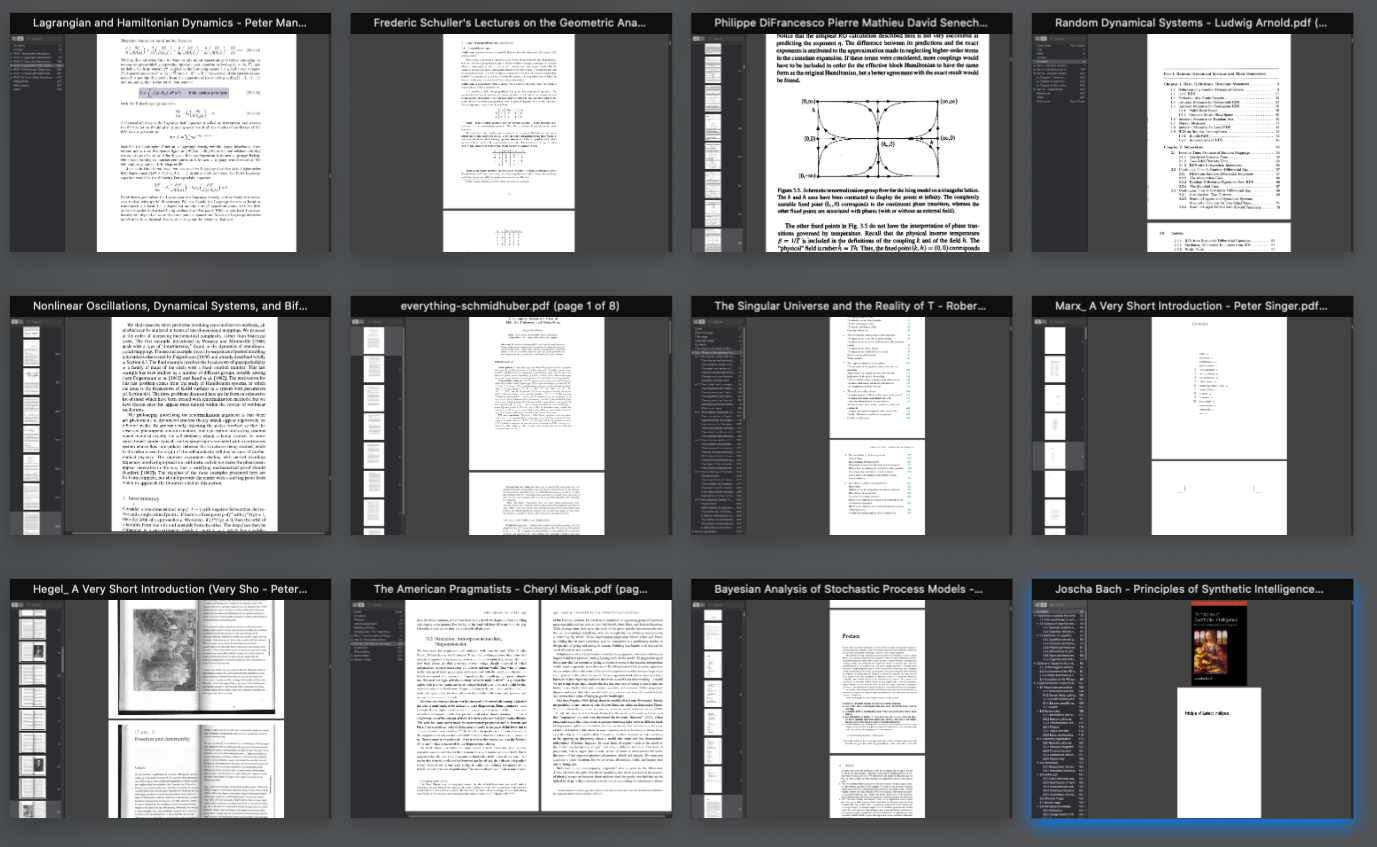Select the Bayesian Analysis of Stochastic Process window

pyautogui.click(x=852, y=699)
